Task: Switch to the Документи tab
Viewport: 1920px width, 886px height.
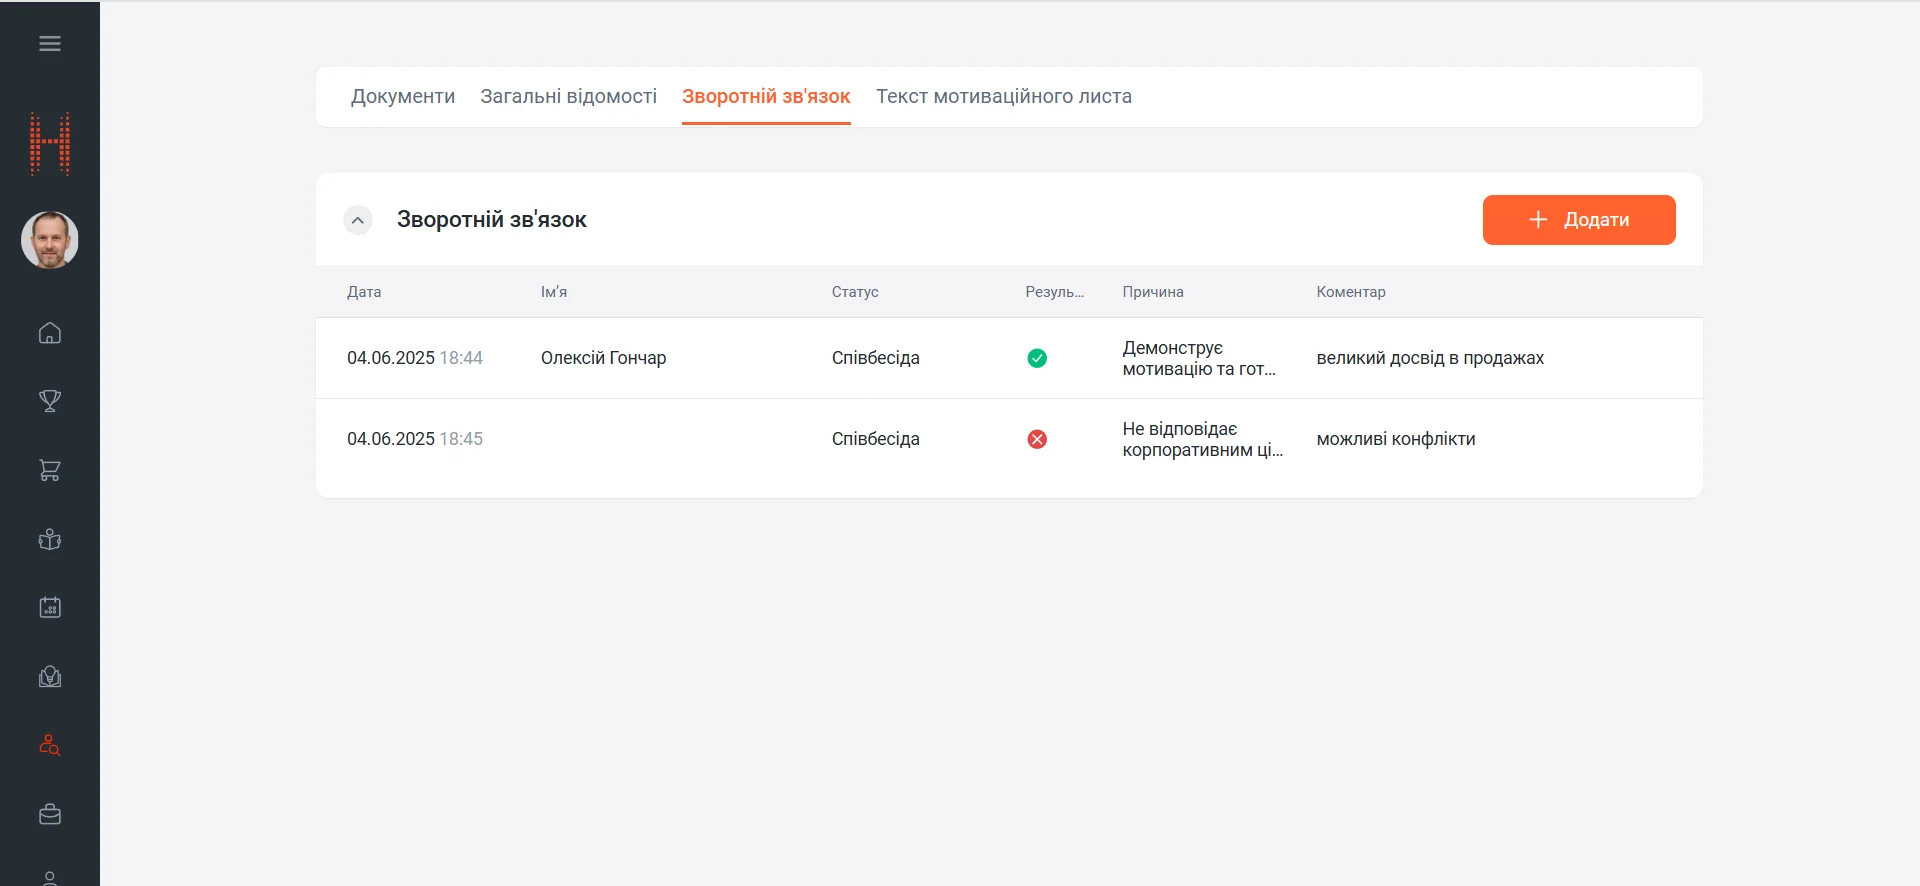Action: click(x=403, y=97)
